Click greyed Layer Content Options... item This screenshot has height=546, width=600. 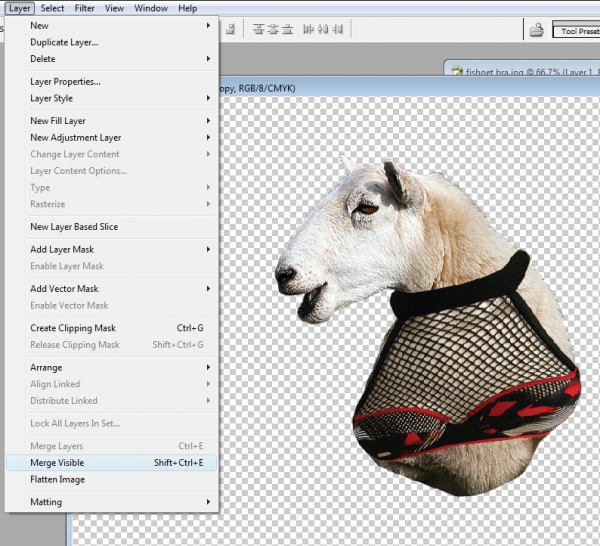coord(112,171)
